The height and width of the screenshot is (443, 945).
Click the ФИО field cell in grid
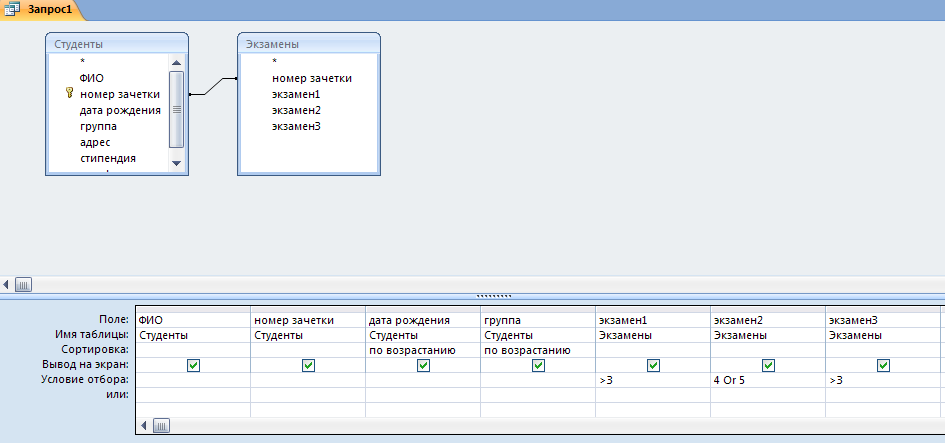pyautogui.click(x=193, y=320)
